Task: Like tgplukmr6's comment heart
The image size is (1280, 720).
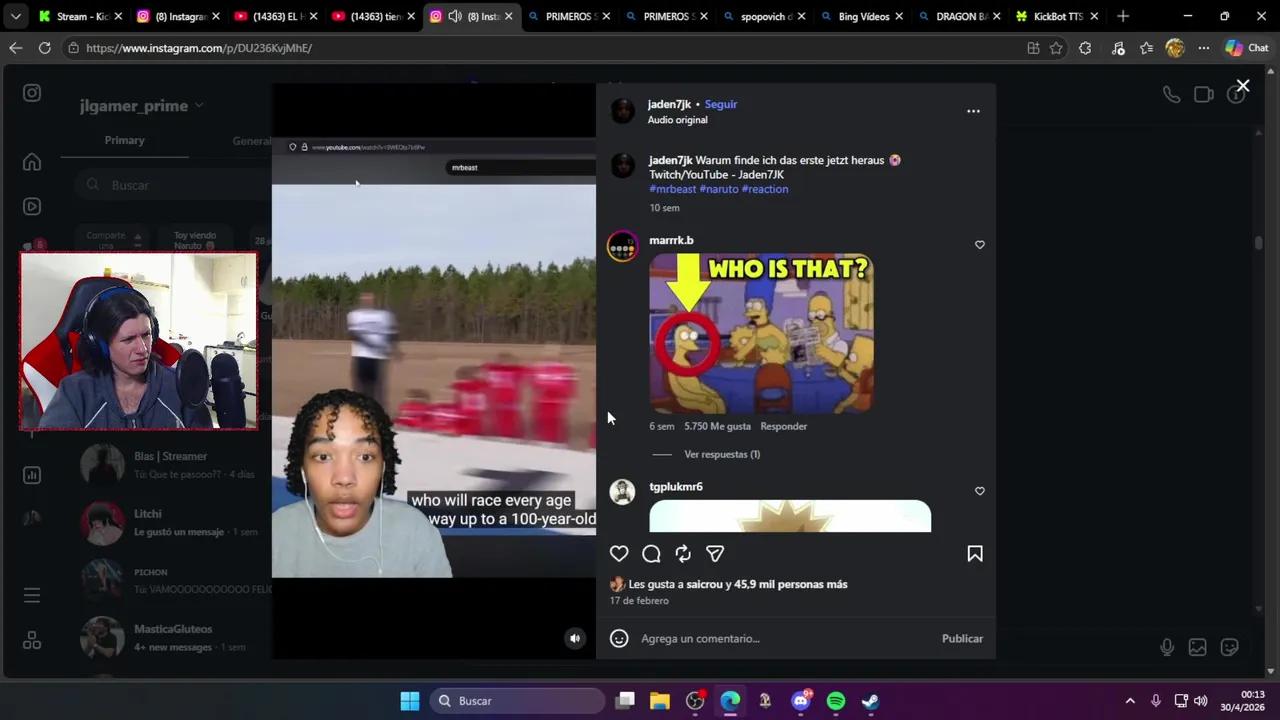Action: [x=980, y=491]
